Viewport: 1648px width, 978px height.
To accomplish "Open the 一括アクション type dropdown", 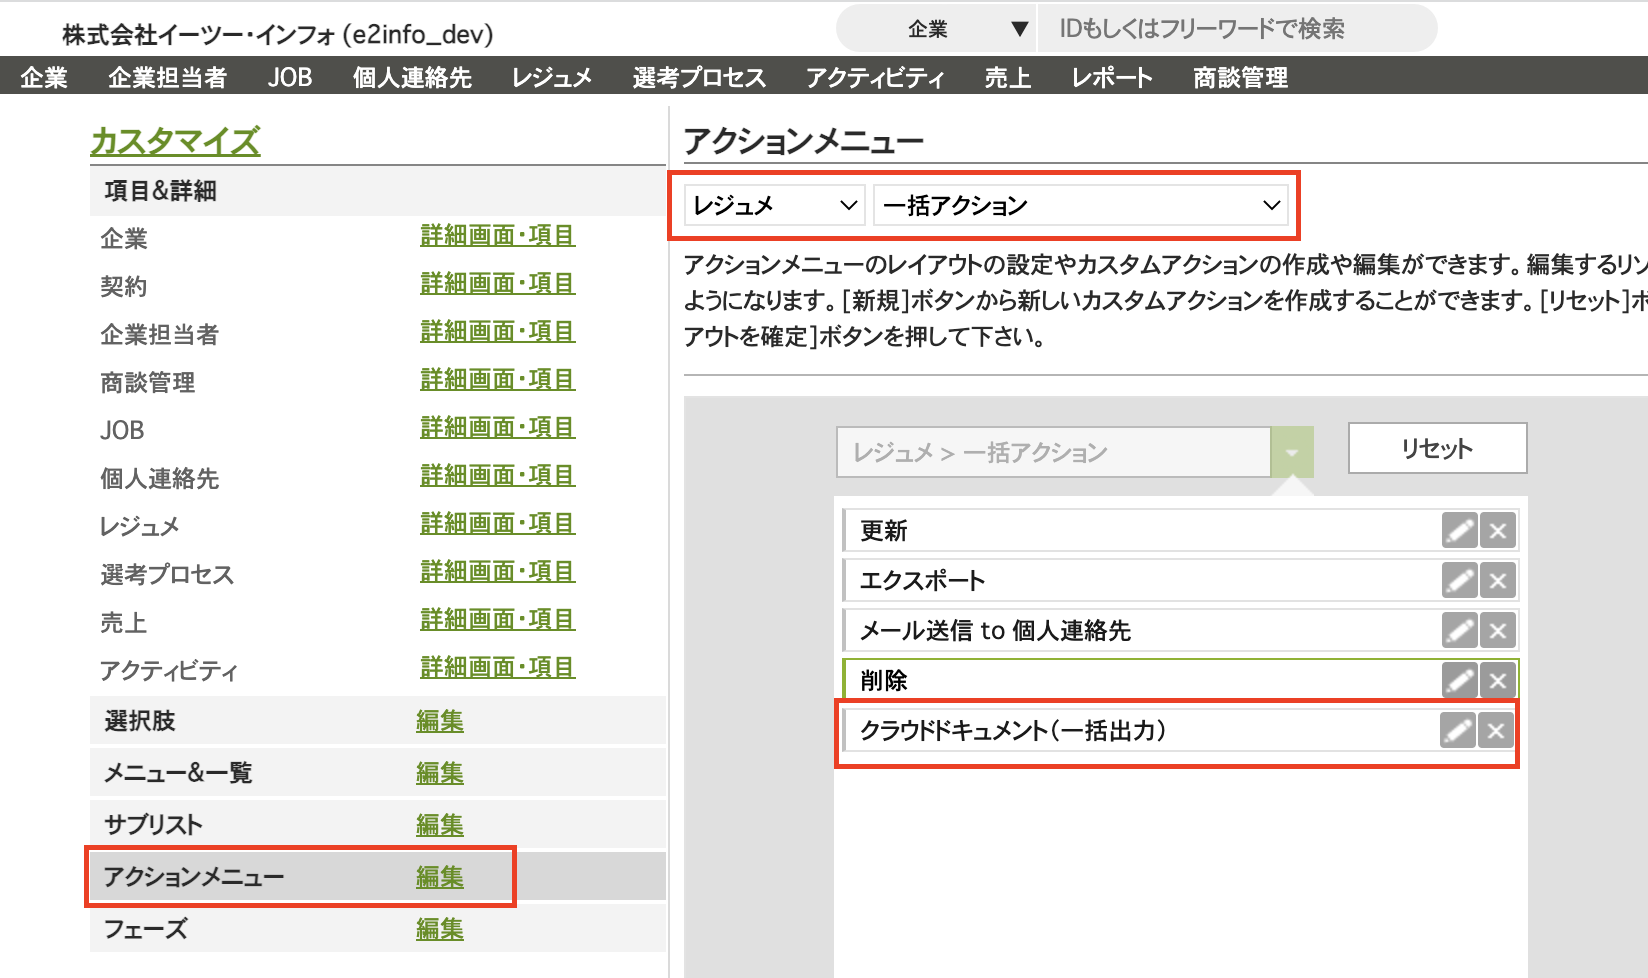I will 1080,206.
